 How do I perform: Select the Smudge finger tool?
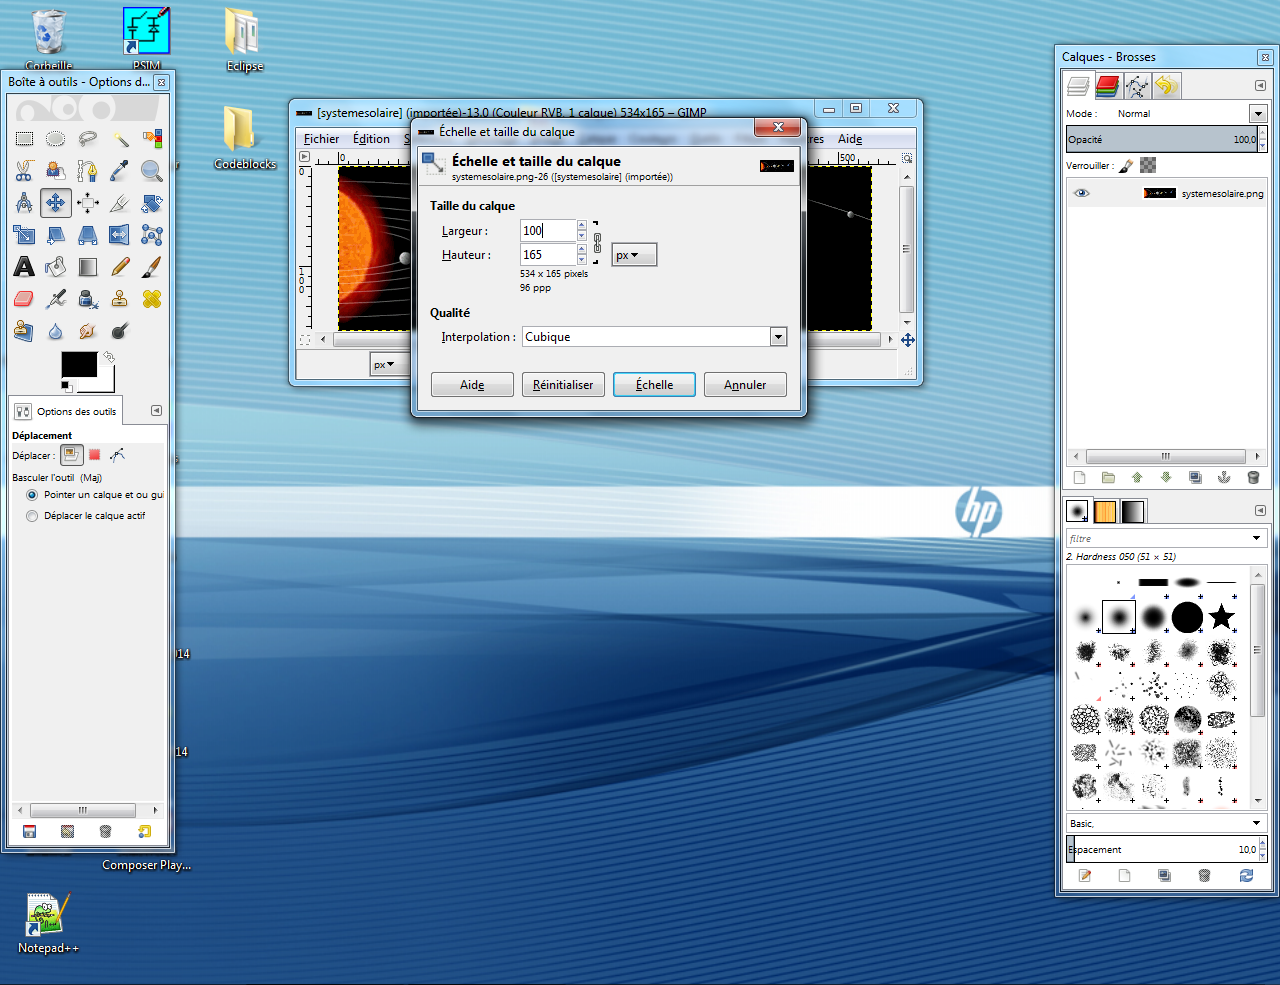click(x=88, y=331)
